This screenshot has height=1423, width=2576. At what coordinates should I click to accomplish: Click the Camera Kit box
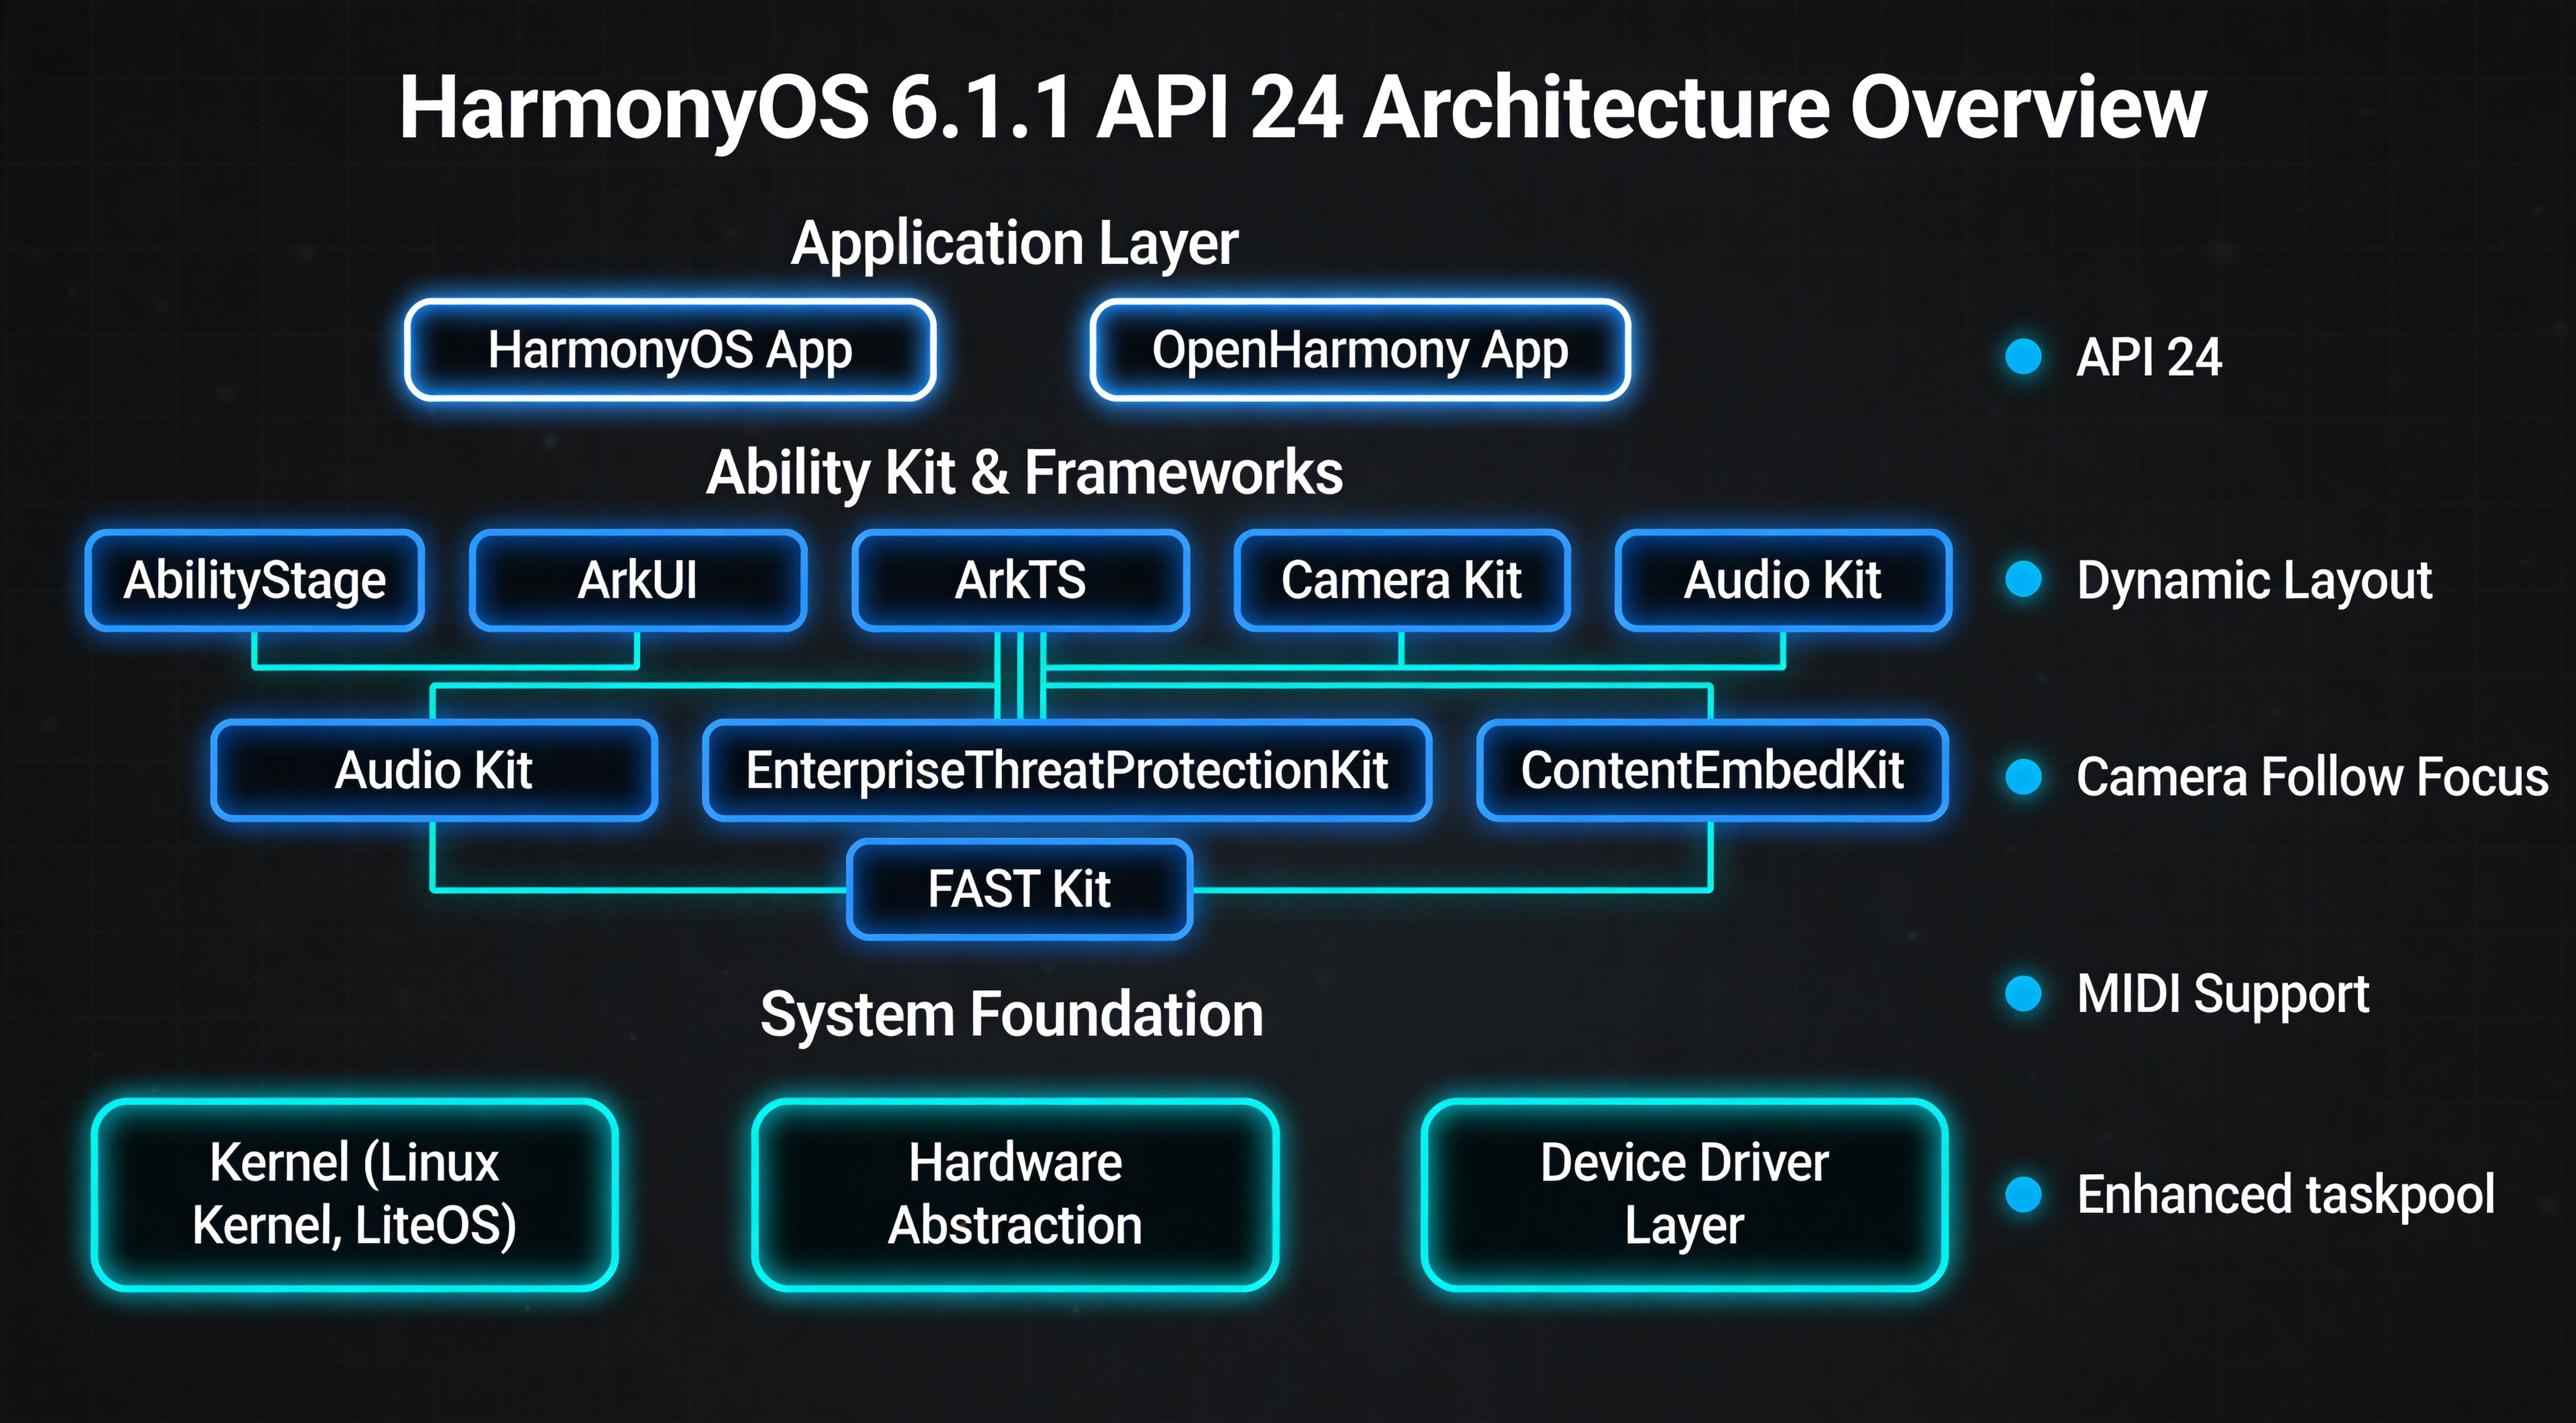pyautogui.click(x=1402, y=580)
